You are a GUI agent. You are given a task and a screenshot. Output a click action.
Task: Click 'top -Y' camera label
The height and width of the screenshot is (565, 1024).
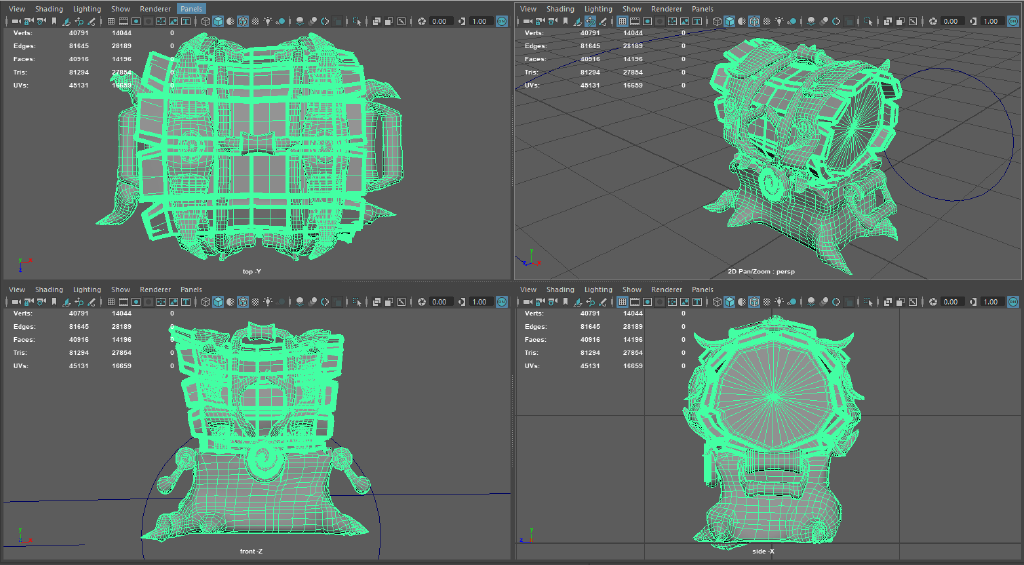point(251,271)
